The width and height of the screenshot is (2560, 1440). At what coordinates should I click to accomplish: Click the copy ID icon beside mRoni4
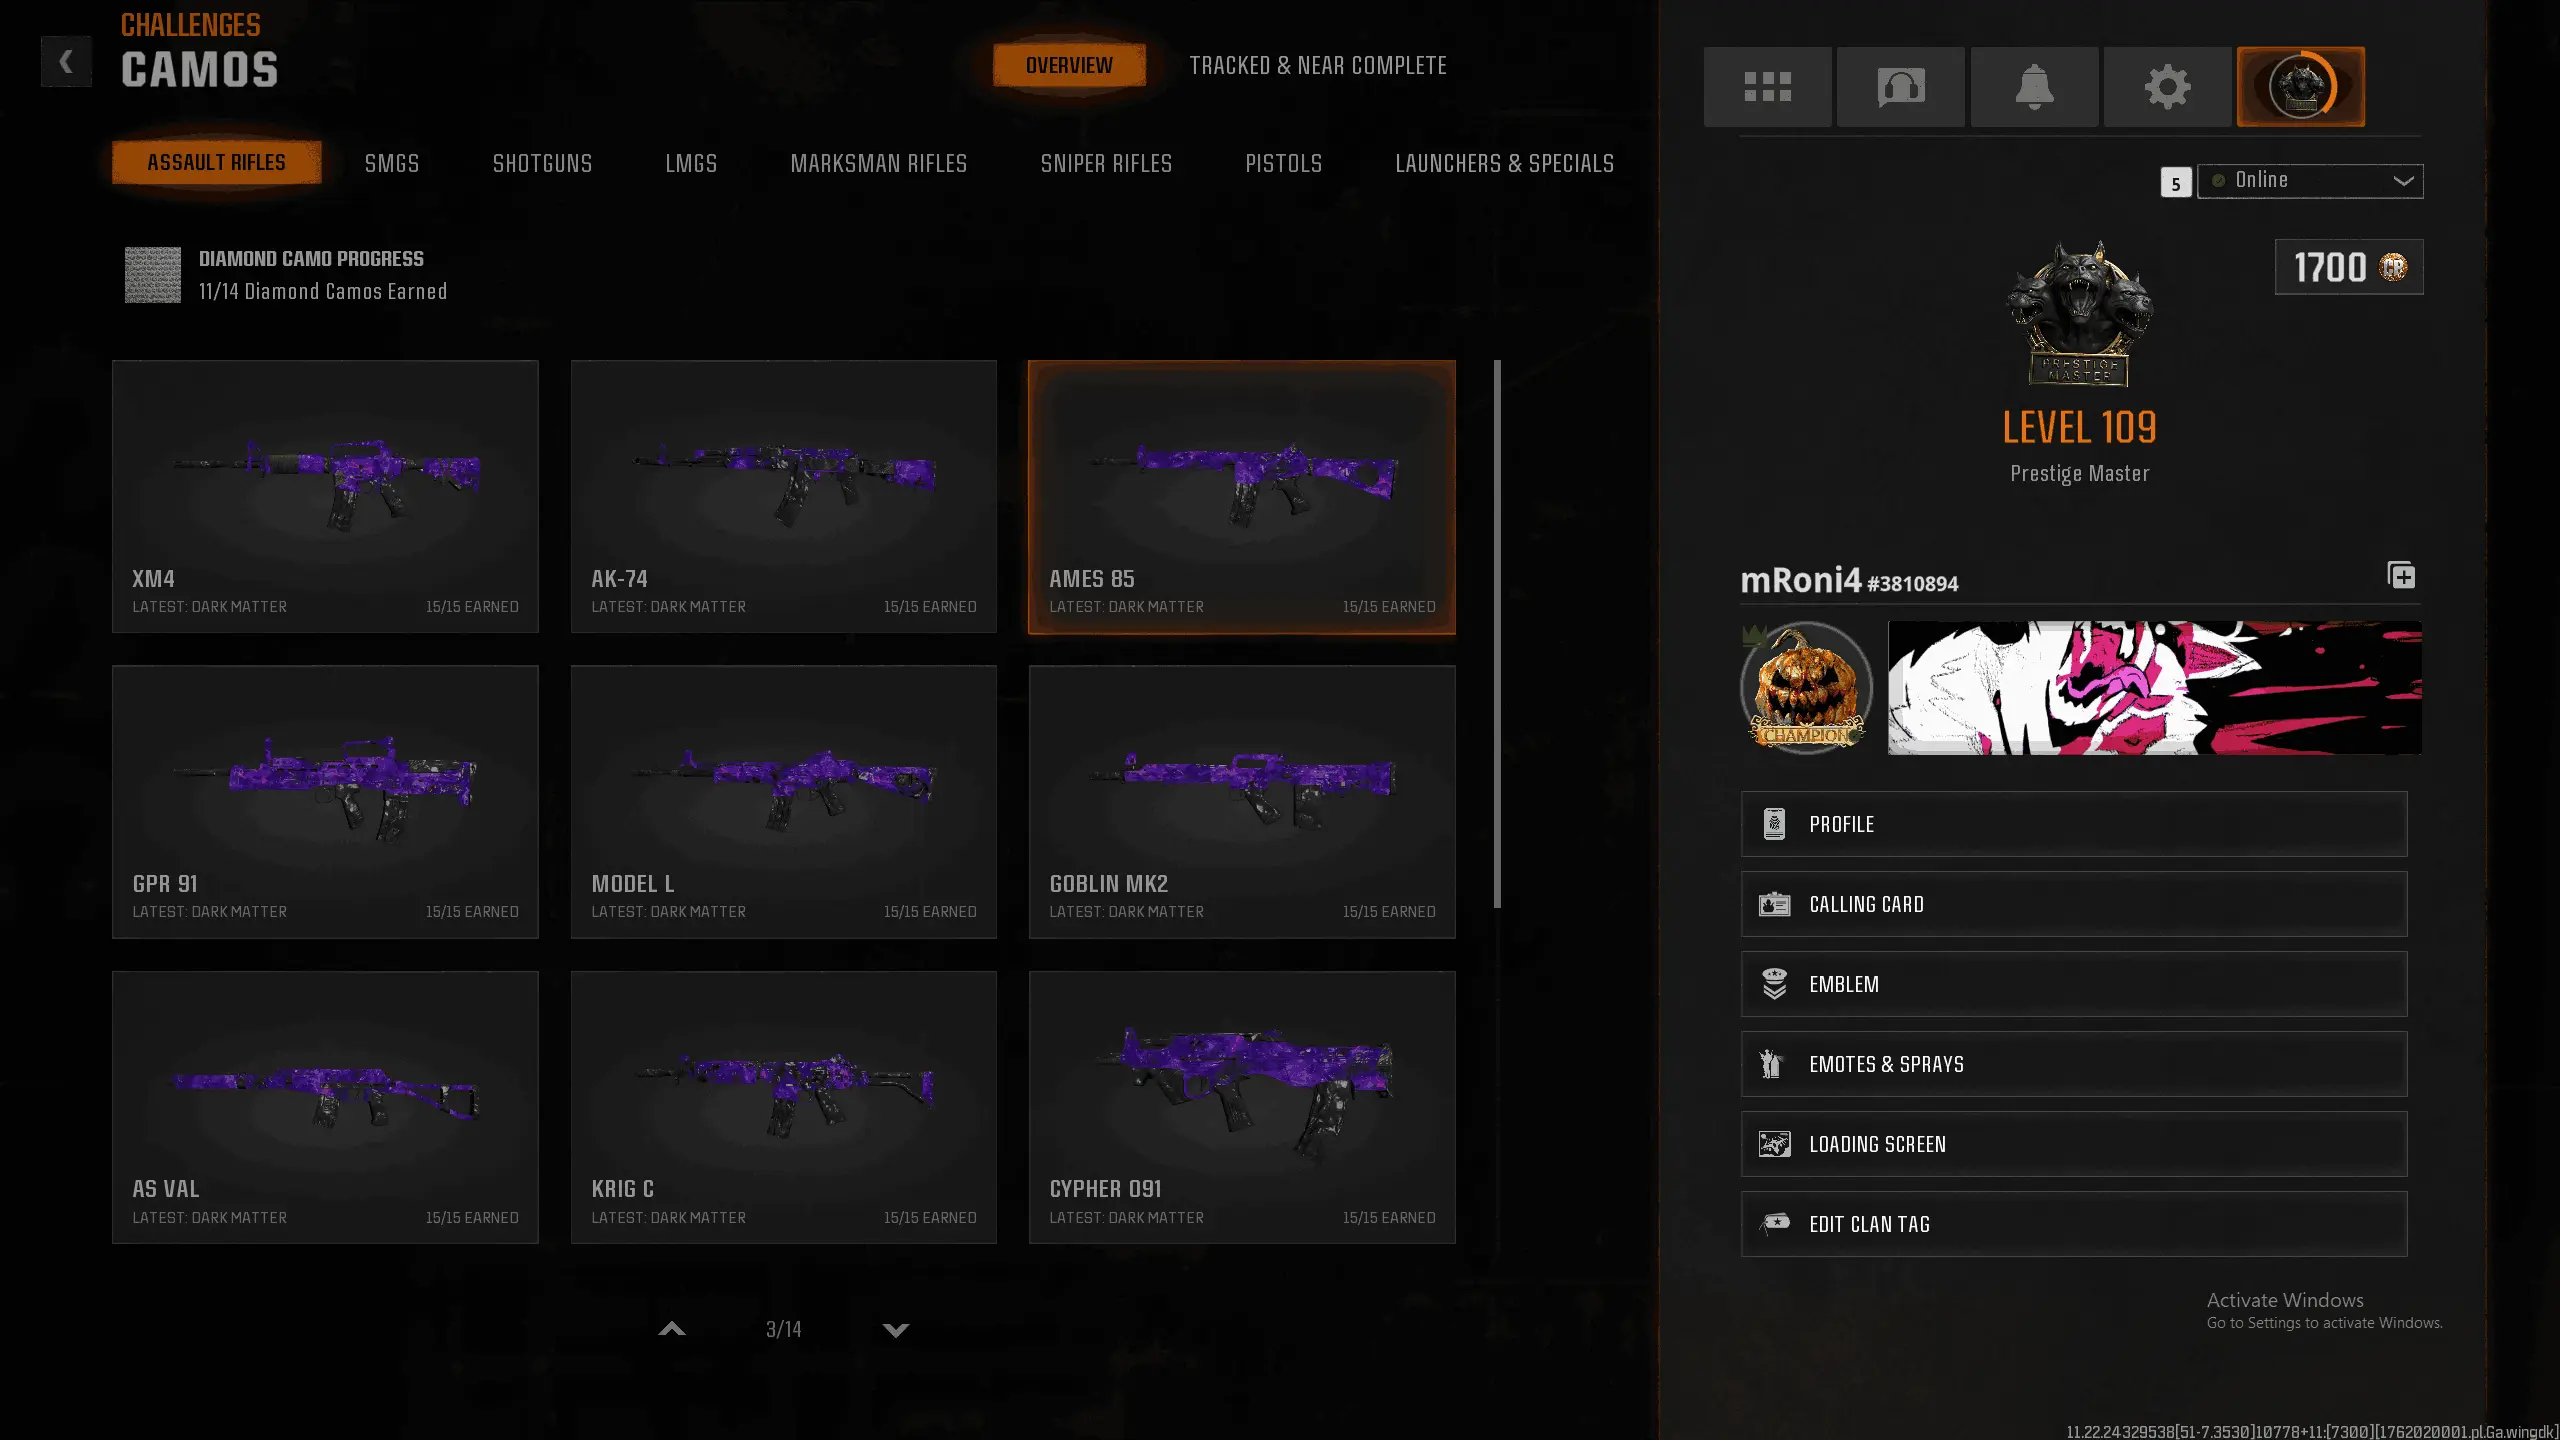[2401, 576]
